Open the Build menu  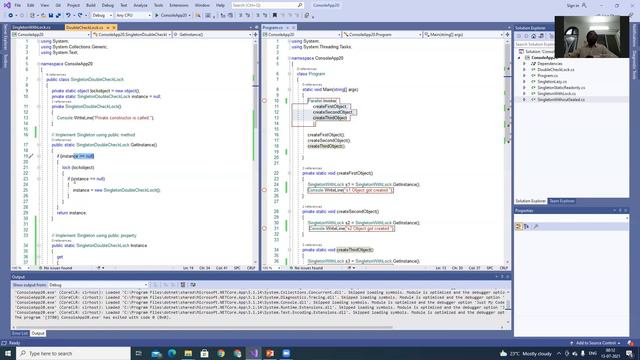click(91, 5)
